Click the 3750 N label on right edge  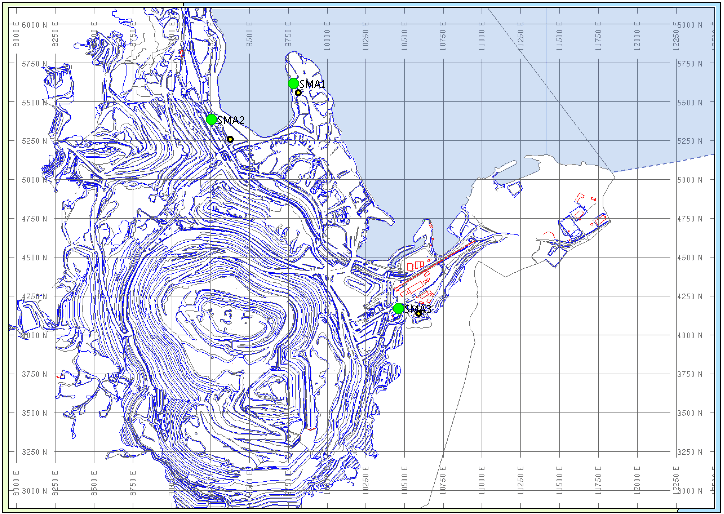(x=689, y=374)
